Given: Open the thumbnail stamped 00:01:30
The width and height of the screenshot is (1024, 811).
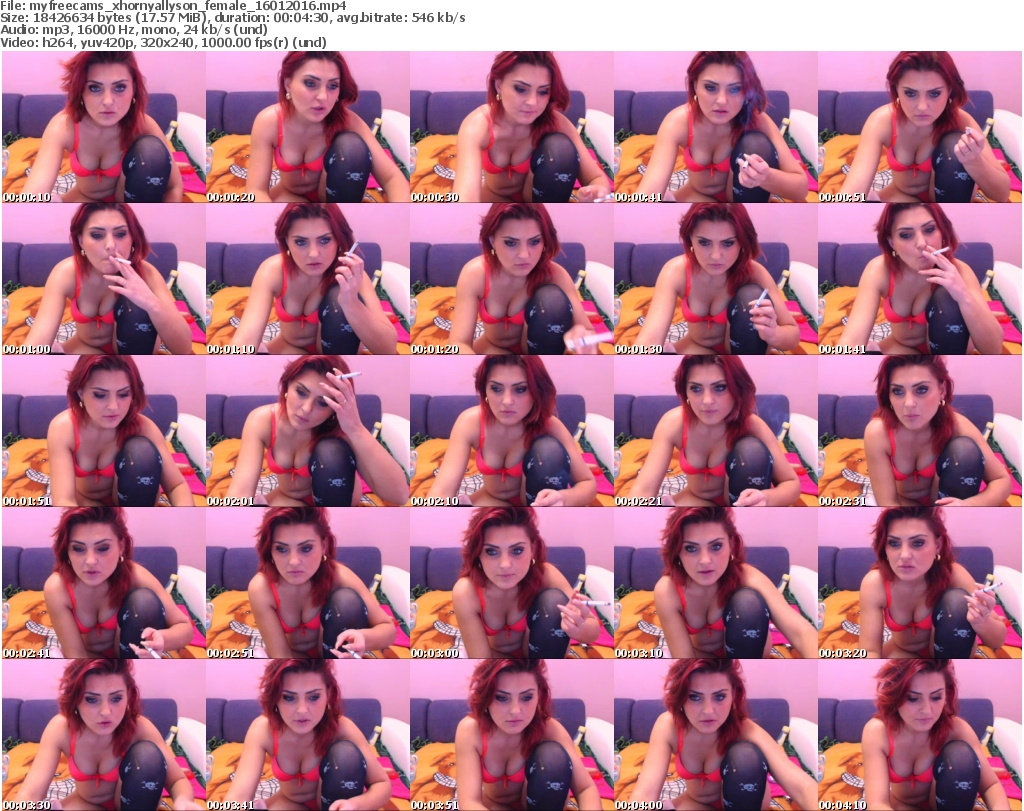Looking at the screenshot, I should (x=716, y=279).
